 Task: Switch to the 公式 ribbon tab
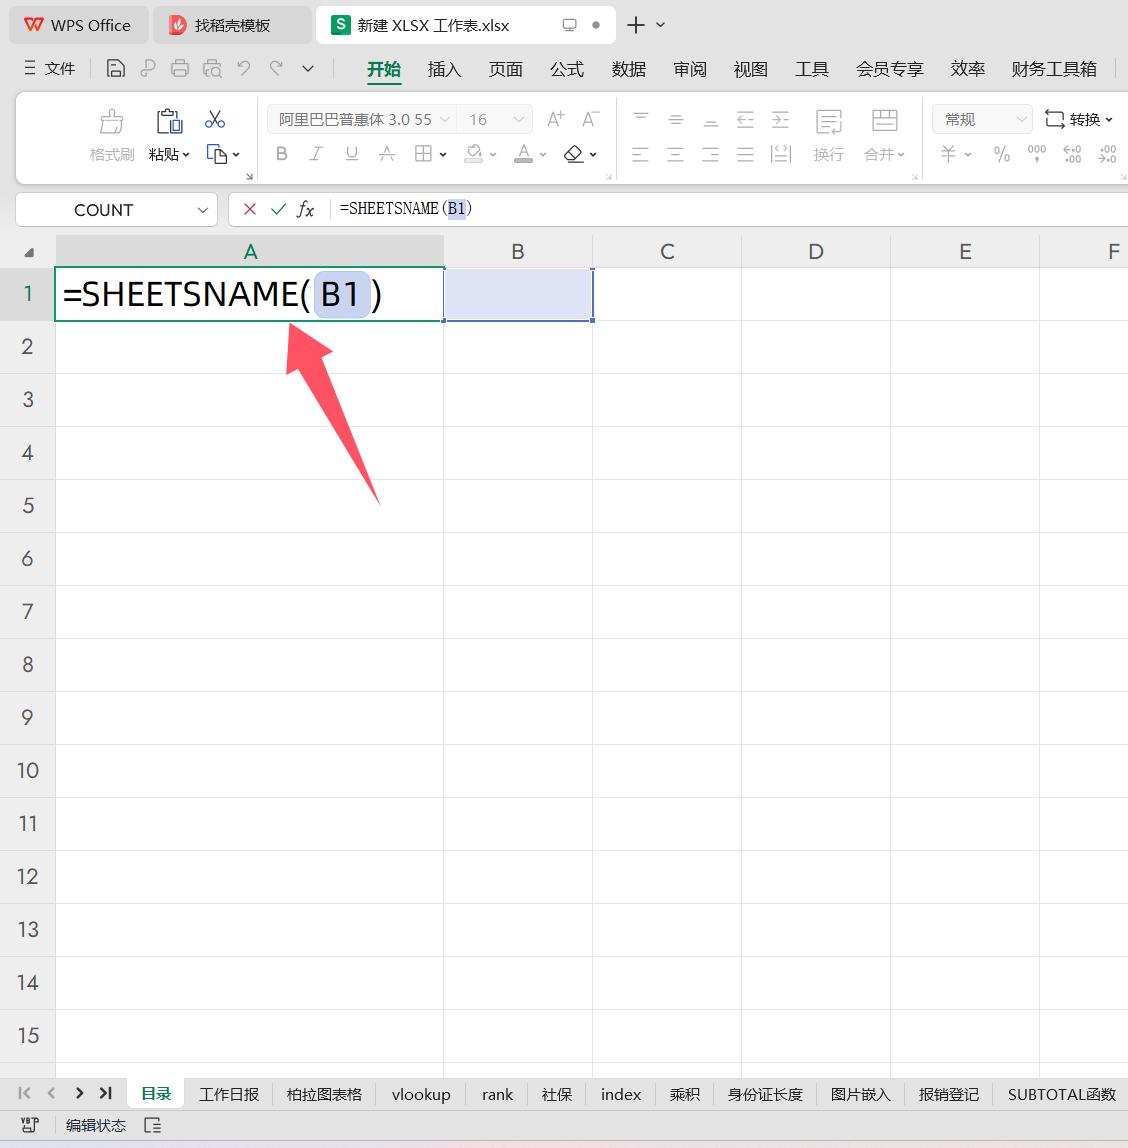point(566,69)
